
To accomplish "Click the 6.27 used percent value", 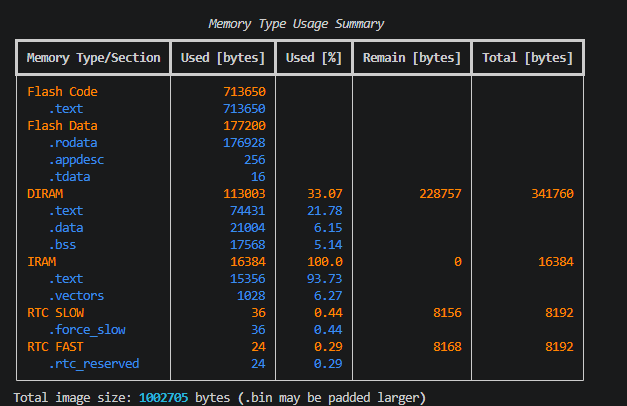I will [328, 296].
